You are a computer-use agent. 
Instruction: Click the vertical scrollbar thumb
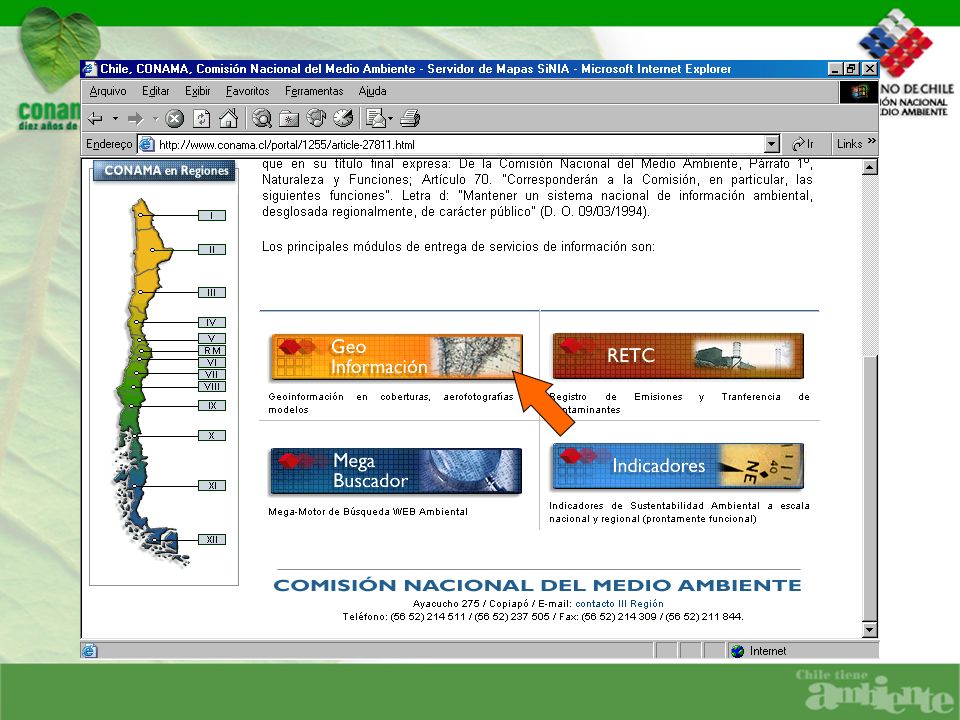click(869, 488)
